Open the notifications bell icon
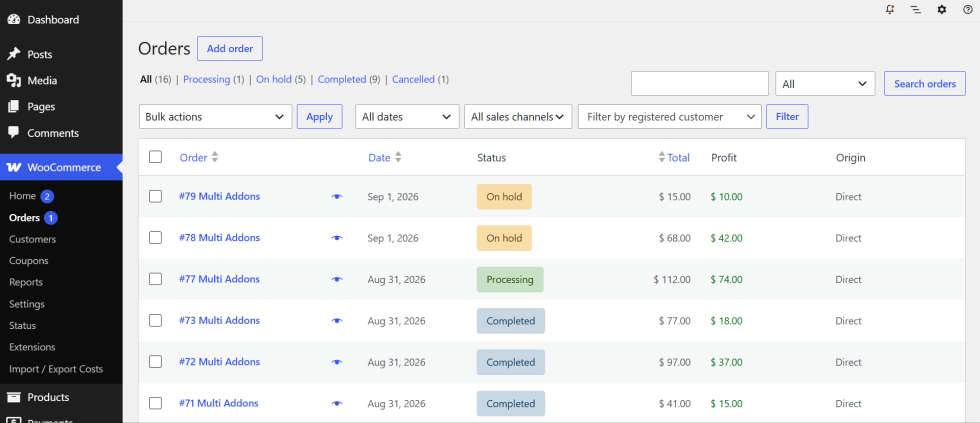 [x=890, y=9]
